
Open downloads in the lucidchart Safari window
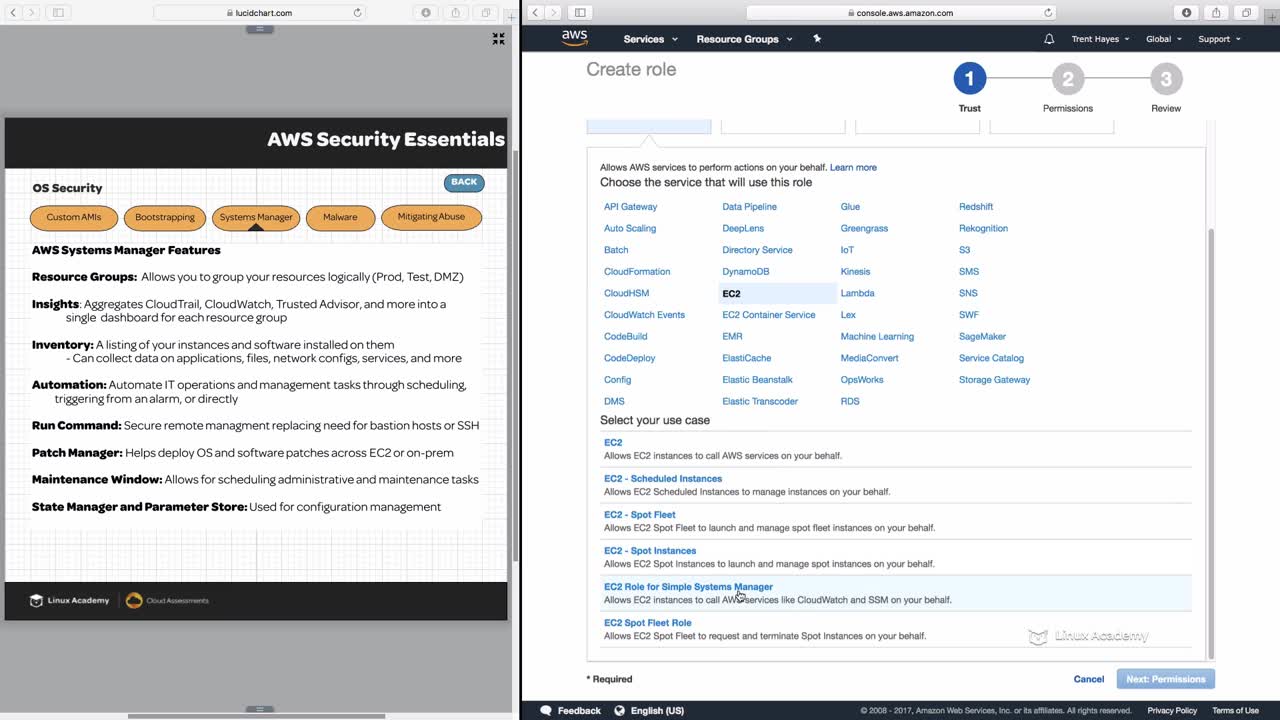[426, 13]
